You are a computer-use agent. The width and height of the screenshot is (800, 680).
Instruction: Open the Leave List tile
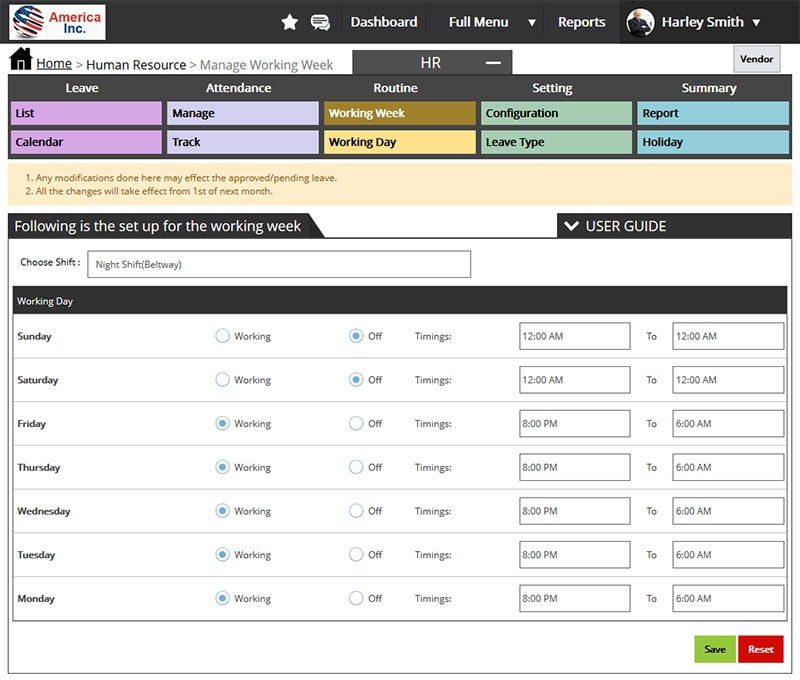(x=86, y=113)
